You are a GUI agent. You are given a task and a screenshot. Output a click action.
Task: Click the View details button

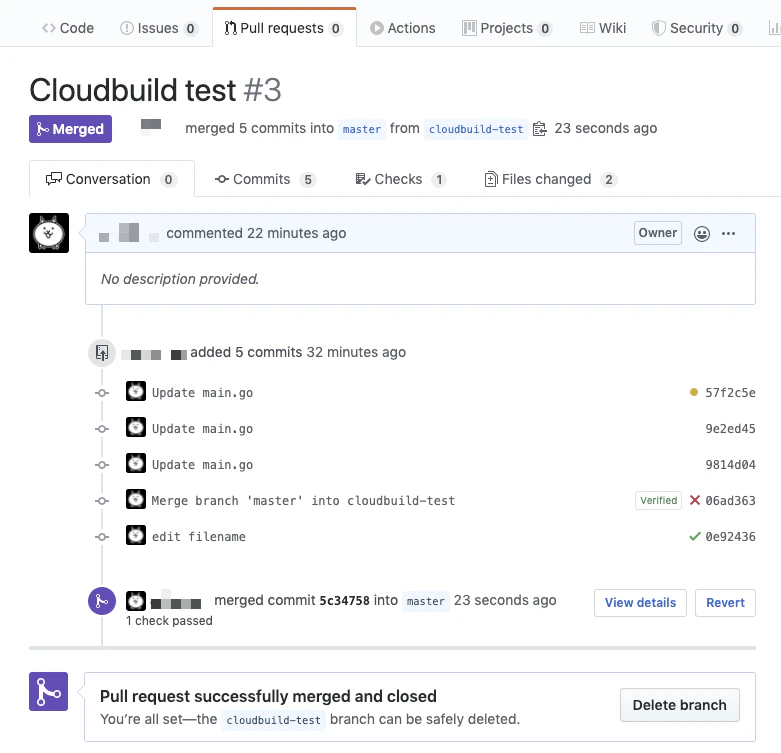point(640,603)
